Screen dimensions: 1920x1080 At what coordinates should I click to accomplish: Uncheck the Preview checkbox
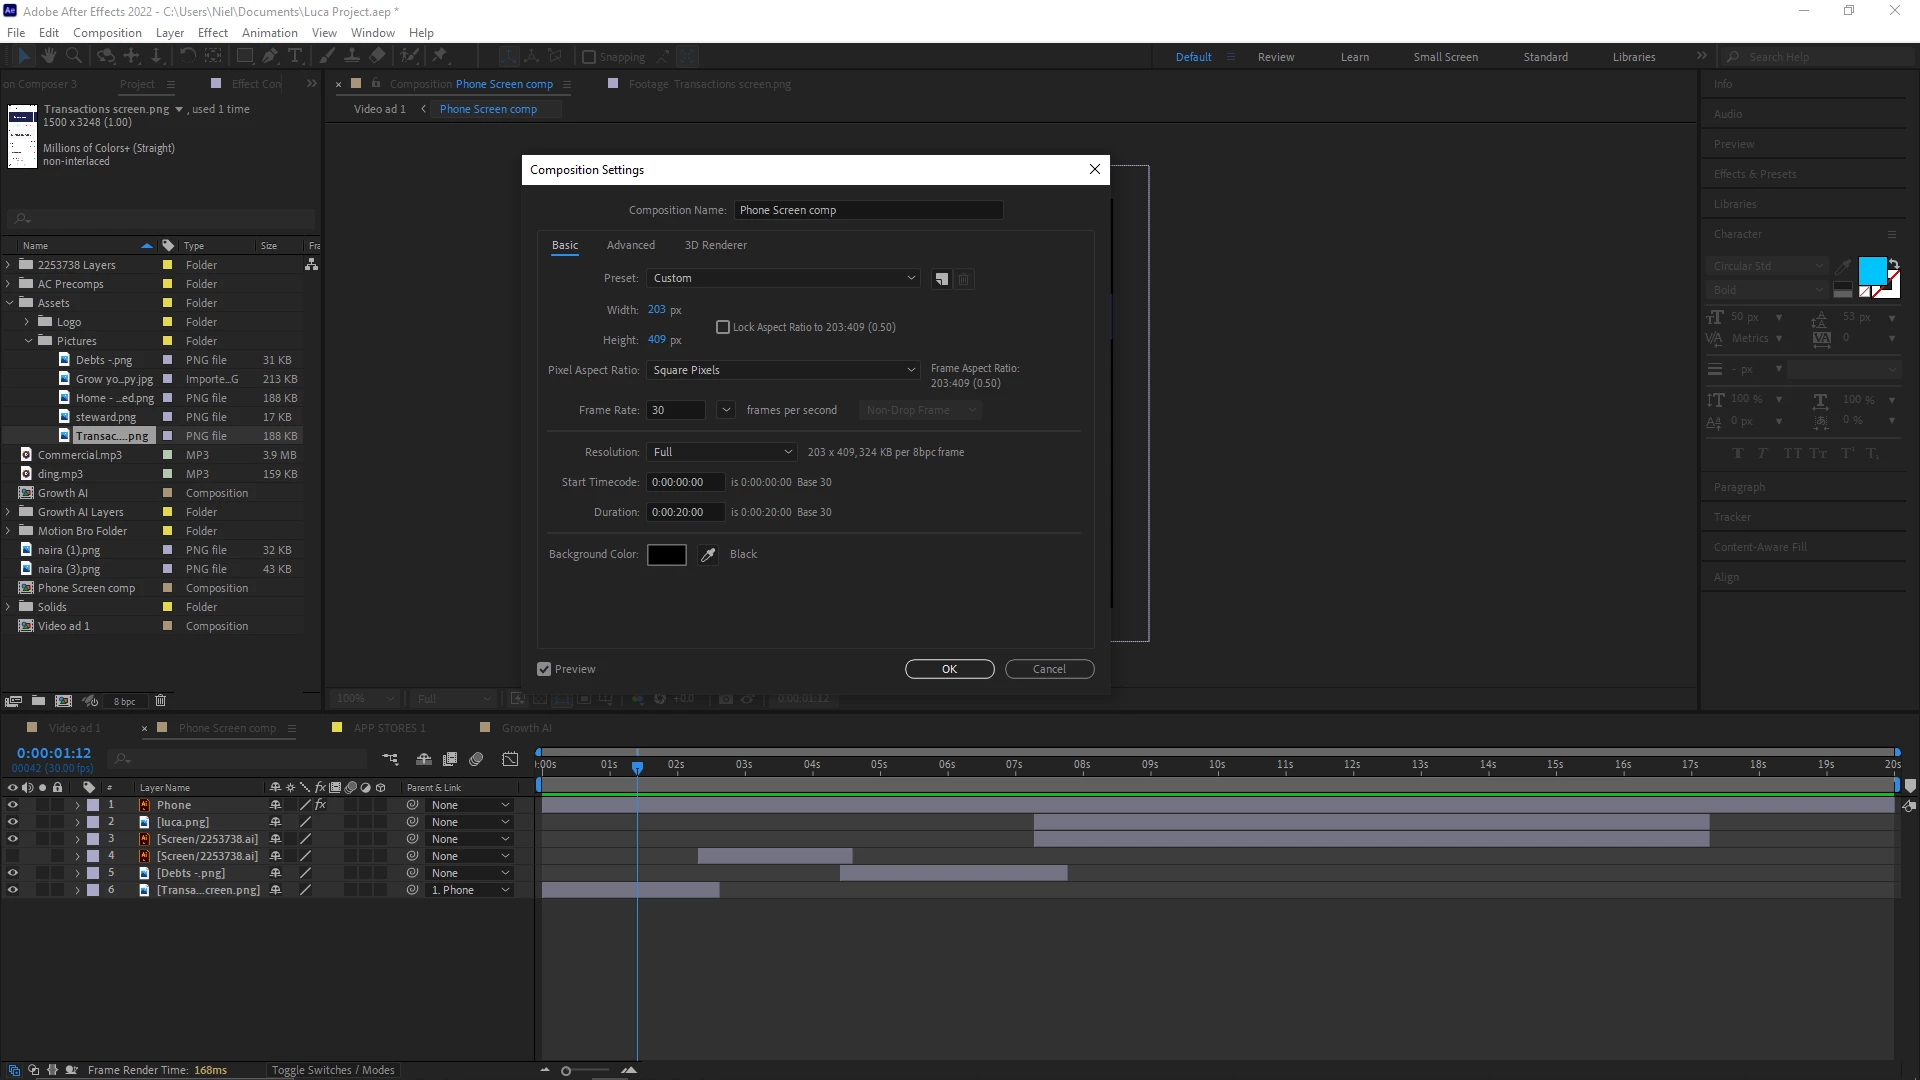[x=544, y=669]
